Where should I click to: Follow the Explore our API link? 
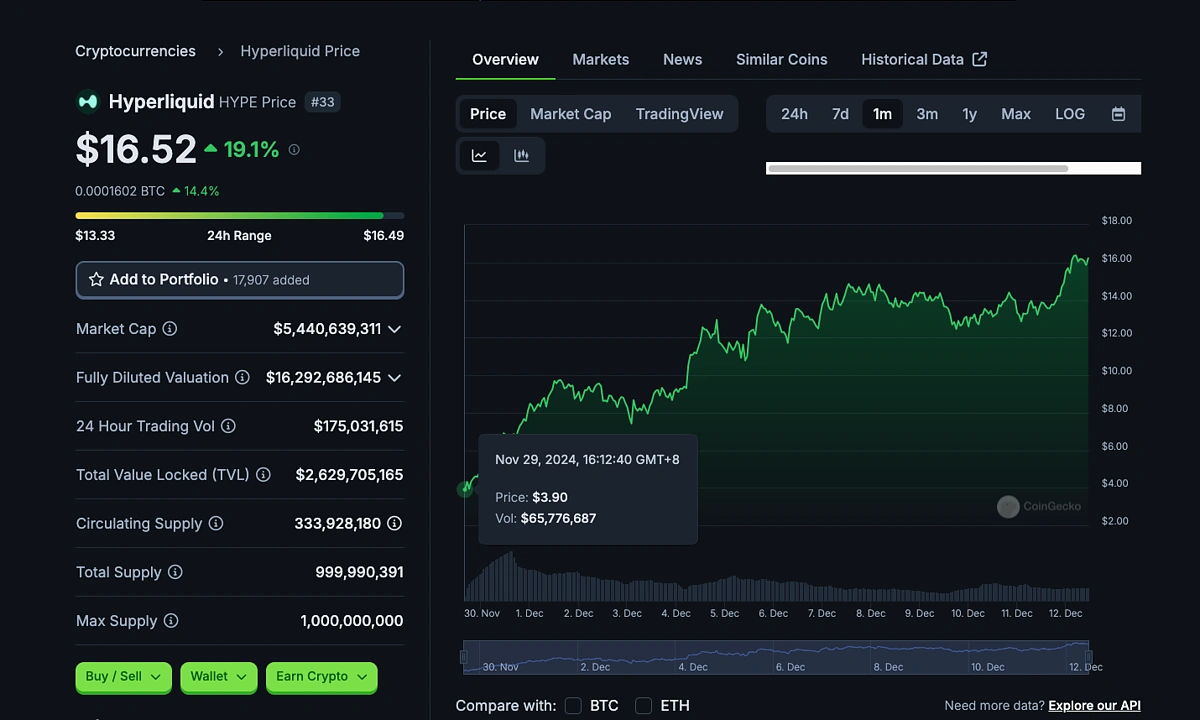tap(1094, 706)
